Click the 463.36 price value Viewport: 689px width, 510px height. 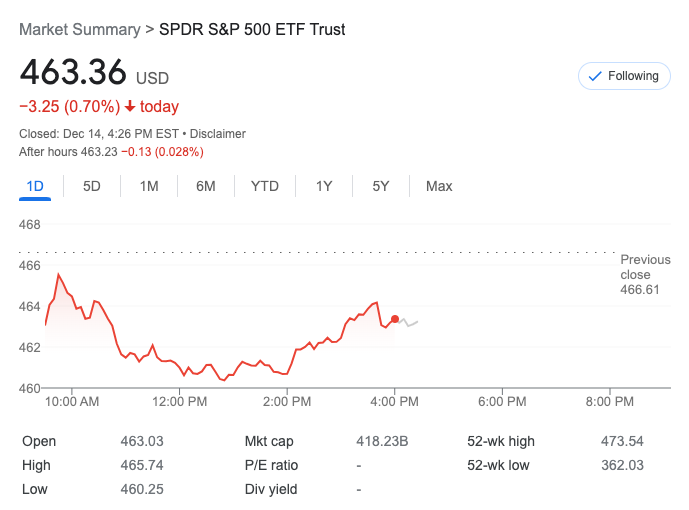pos(73,73)
